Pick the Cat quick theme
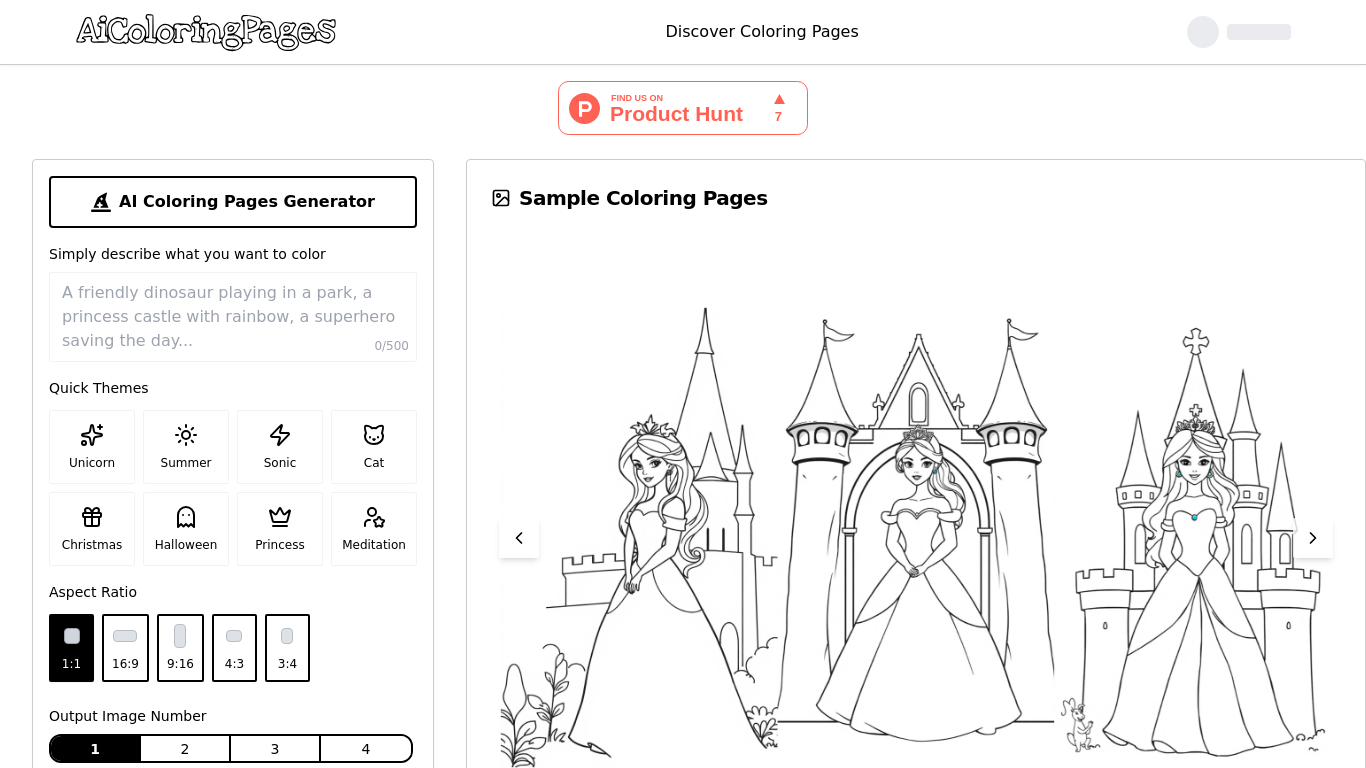This screenshot has width=1366, height=768. pyautogui.click(x=374, y=446)
